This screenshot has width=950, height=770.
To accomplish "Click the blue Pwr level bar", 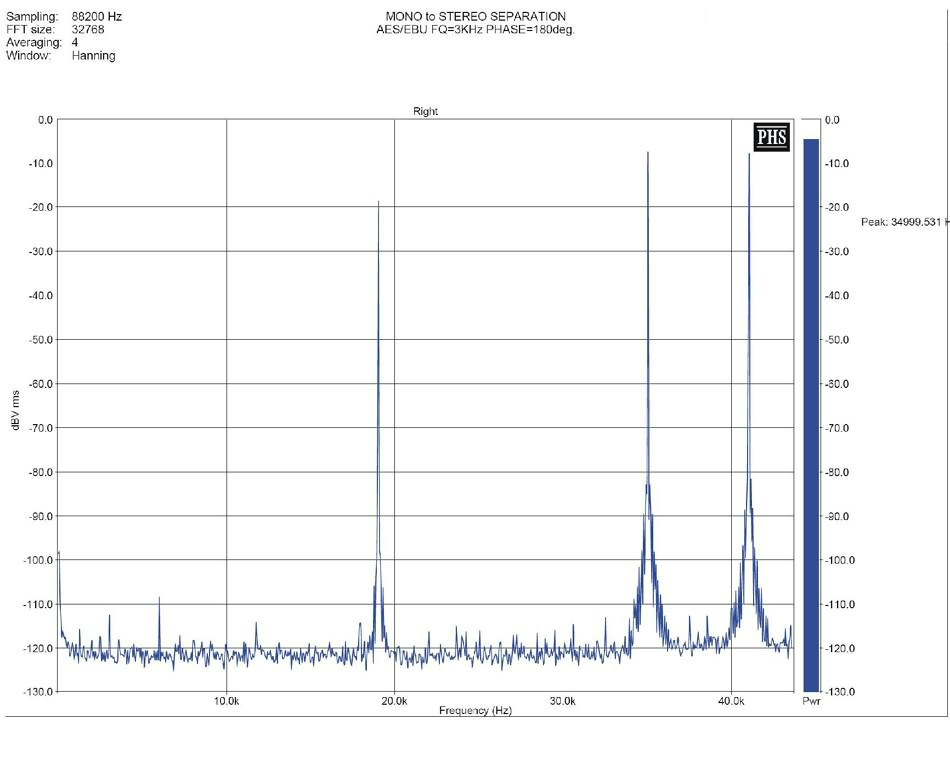I will 811,415.
